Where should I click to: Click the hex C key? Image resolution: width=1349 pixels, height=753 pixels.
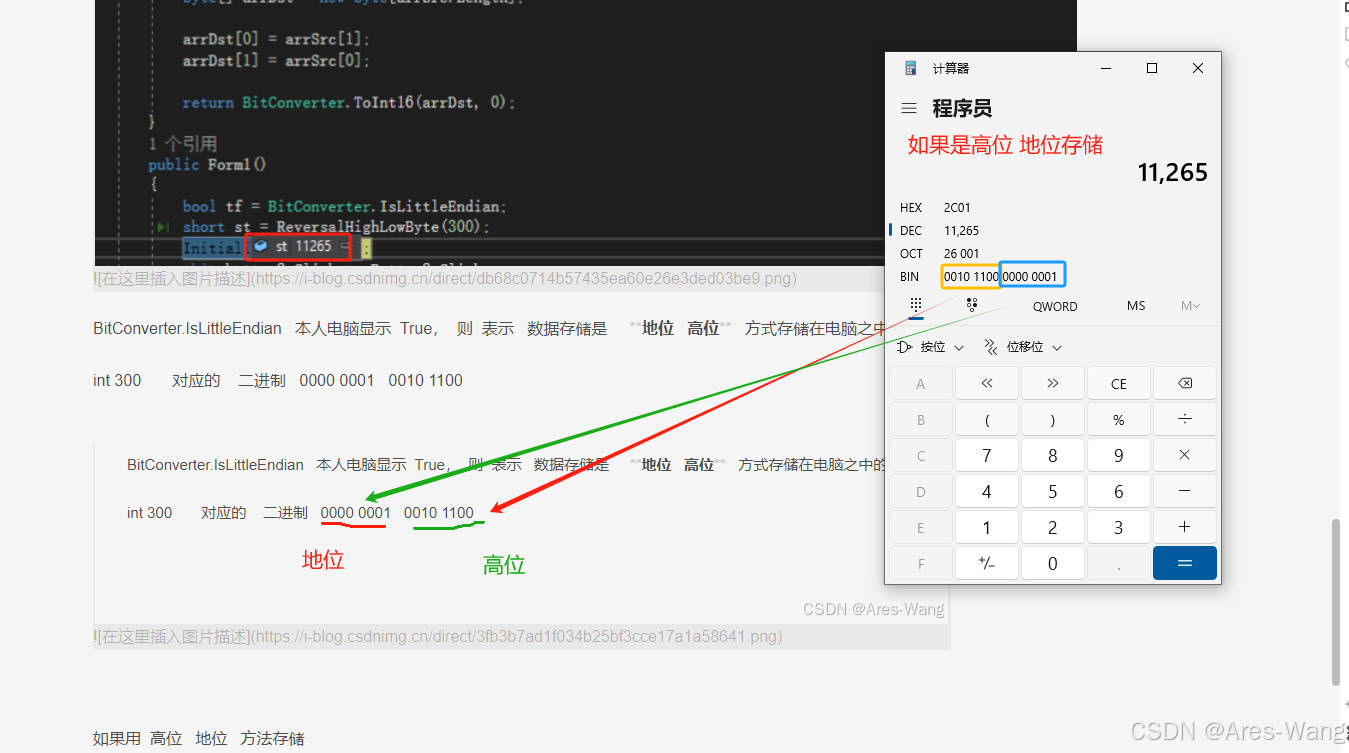[921, 456]
